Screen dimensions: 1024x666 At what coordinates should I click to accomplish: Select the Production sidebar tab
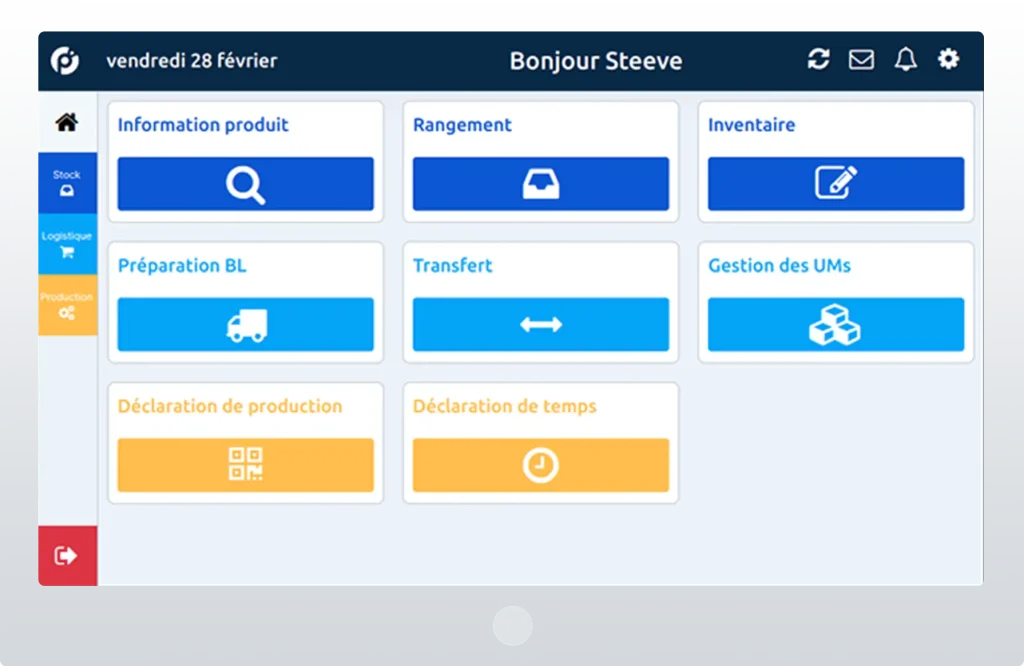67,305
